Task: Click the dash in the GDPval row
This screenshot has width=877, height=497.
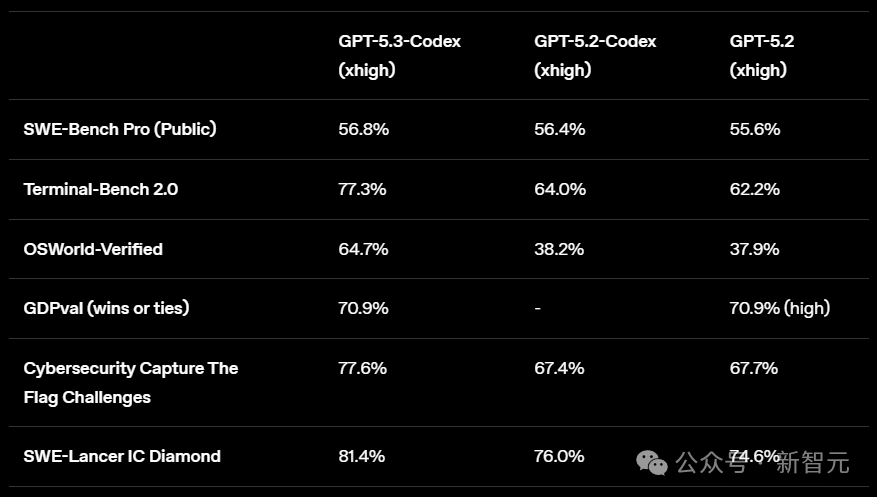Action: tap(538, 308)
